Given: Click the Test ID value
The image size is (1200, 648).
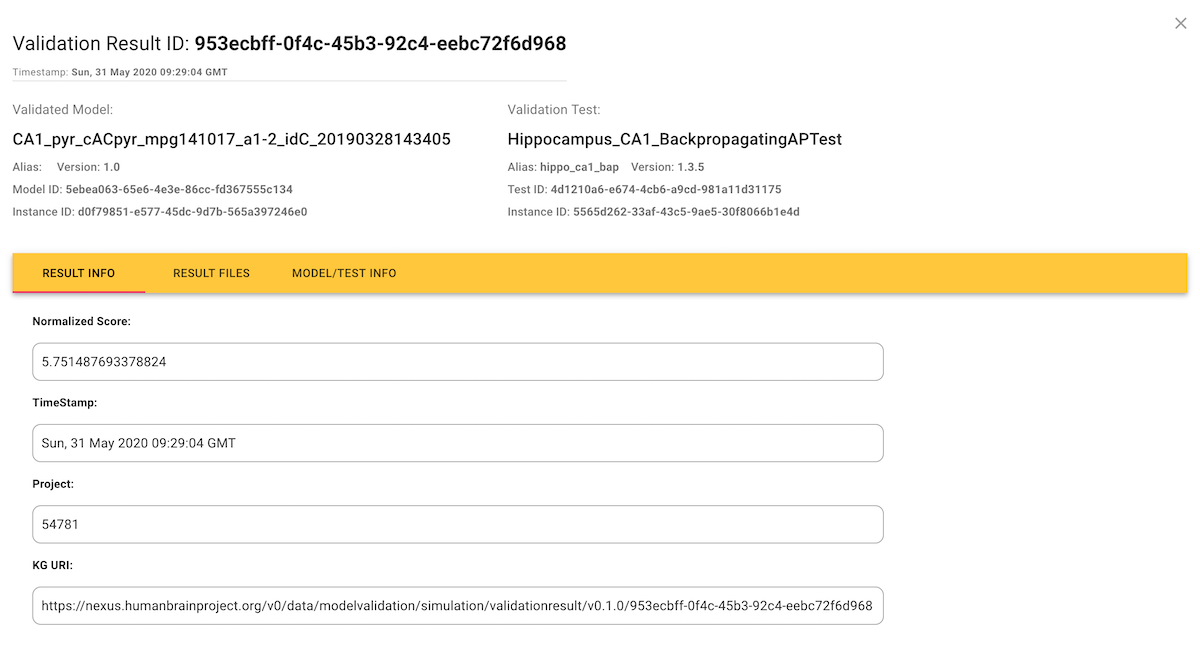Looking at the screenshot, I should point(666,189).
